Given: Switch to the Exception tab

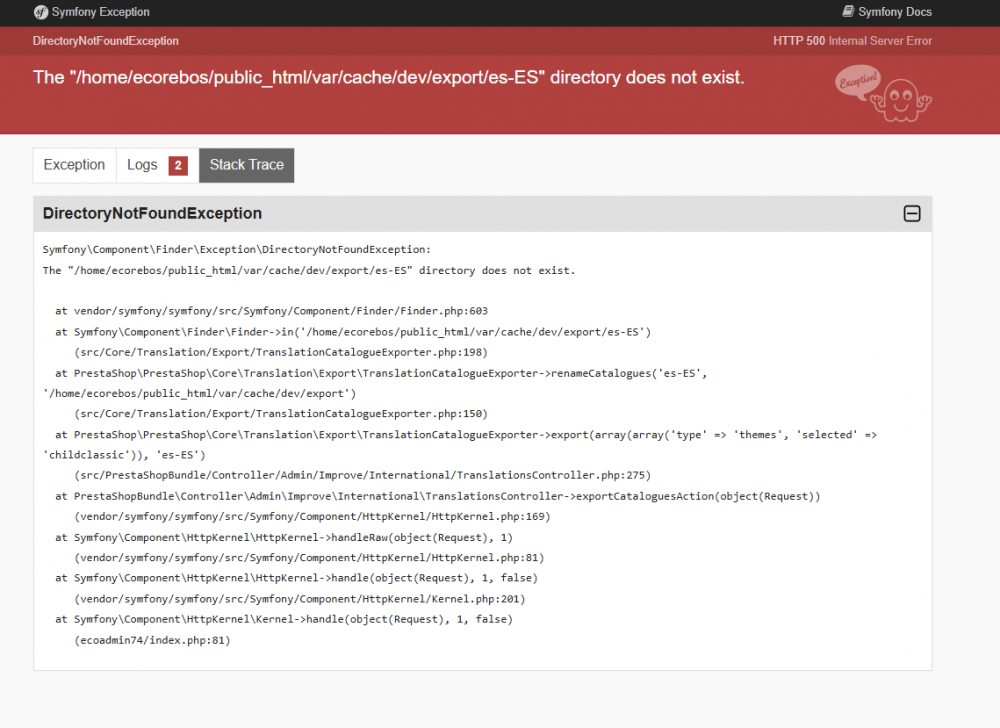Looking at the screenshot, I should (x=74, y=164).
